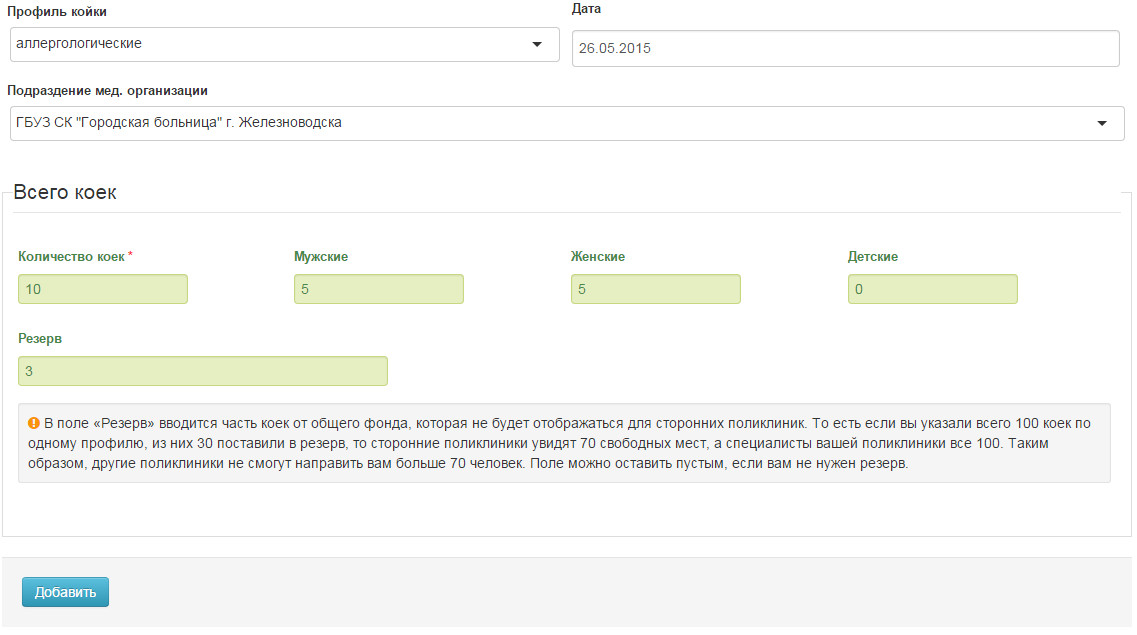Click the Дата label
Viewport: 1137px width, 635px height.
(587, 9)
